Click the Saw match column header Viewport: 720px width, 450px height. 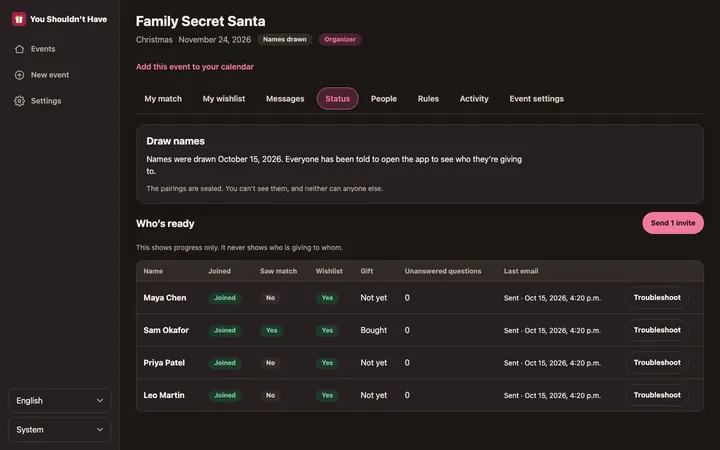tap(278, 271)
